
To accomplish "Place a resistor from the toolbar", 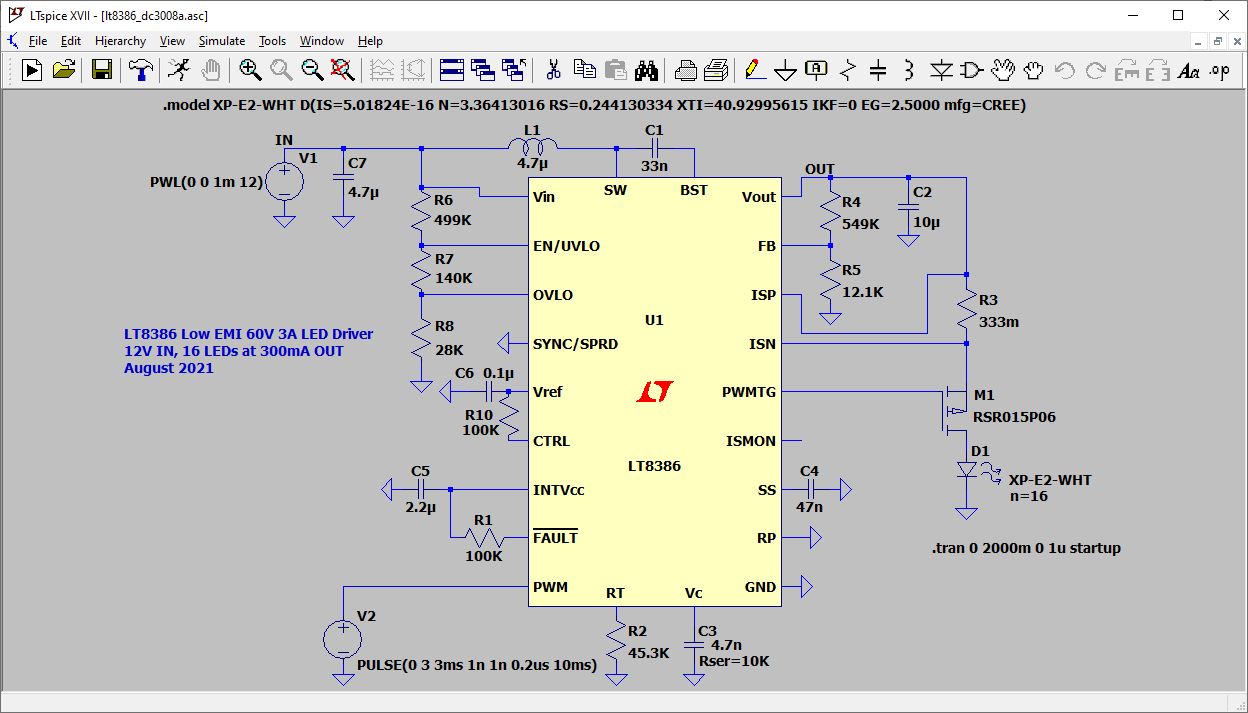I will [848, 69].
